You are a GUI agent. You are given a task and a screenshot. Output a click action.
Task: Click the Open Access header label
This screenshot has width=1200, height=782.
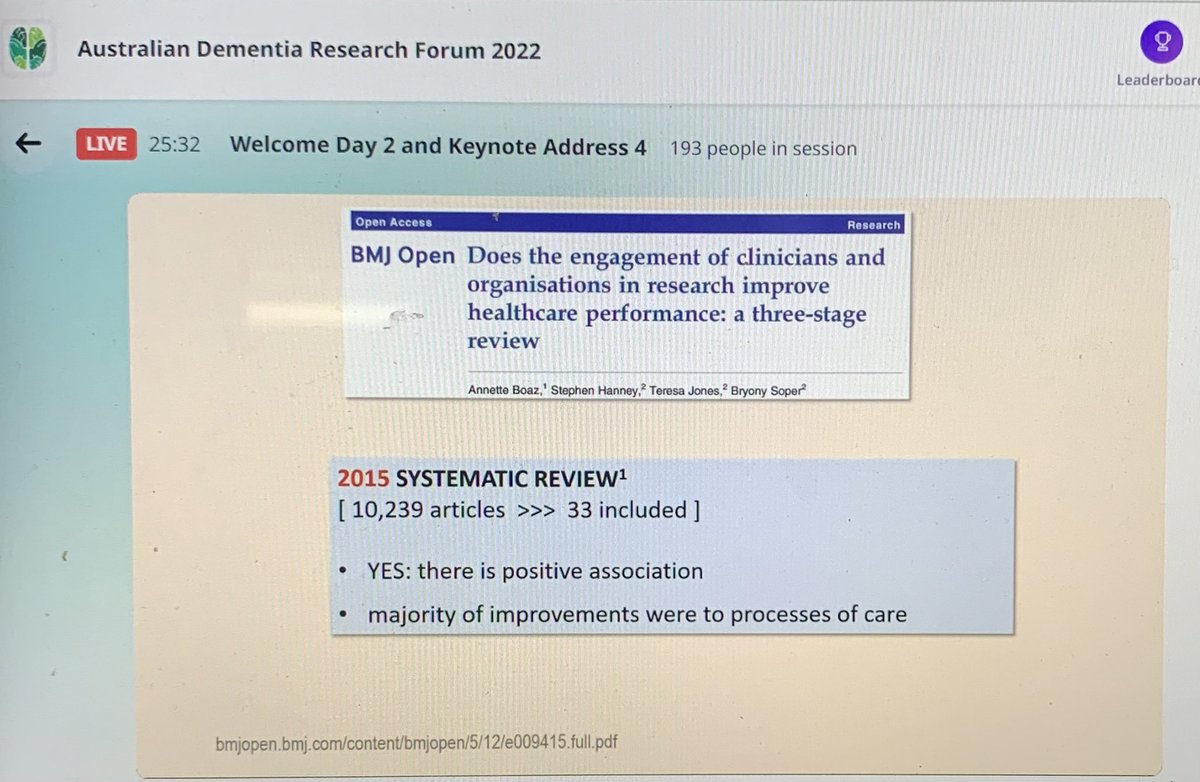pyautogui.click(x=392, y=222)
